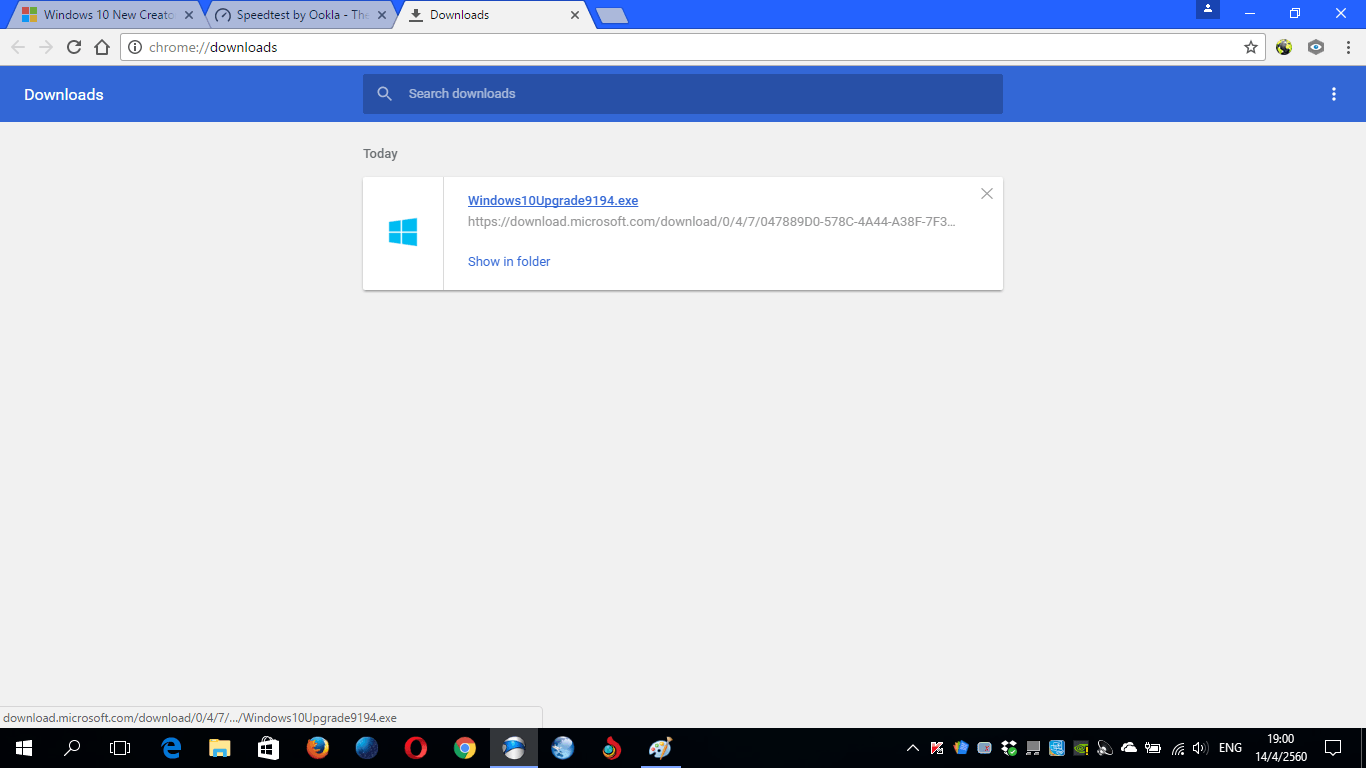Bookmark this page with the star

coord(1250,47)
